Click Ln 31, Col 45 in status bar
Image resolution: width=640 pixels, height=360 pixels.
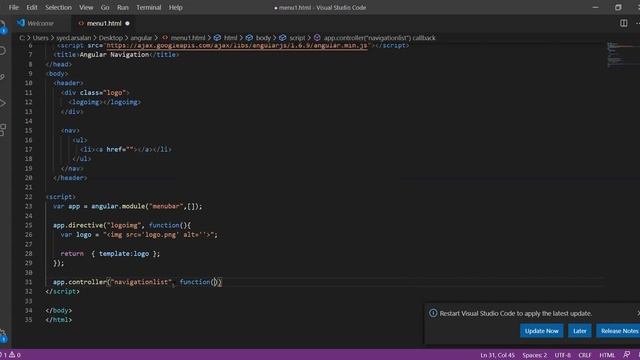(x=498, y=355)
